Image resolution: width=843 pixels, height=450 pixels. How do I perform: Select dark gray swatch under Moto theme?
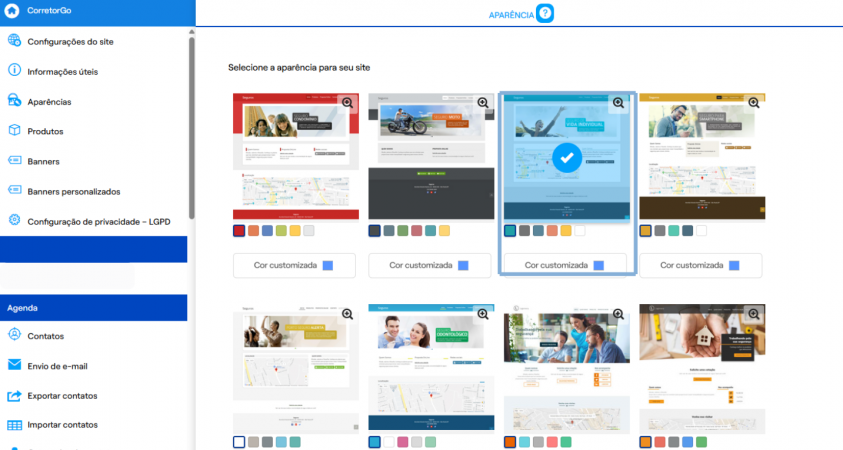(x=375, y=231)
